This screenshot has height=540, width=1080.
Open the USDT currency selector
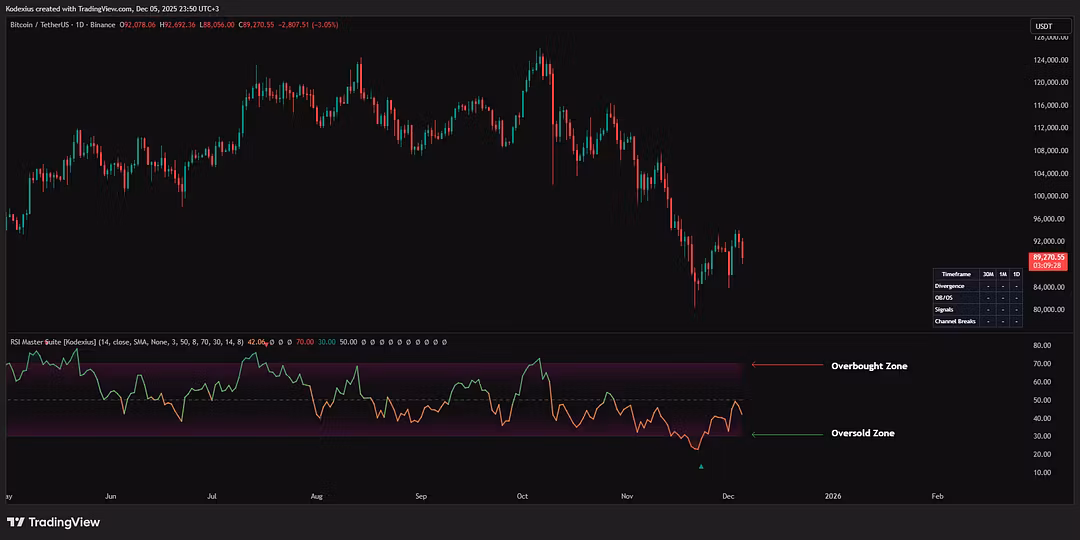click(1043, 26)
